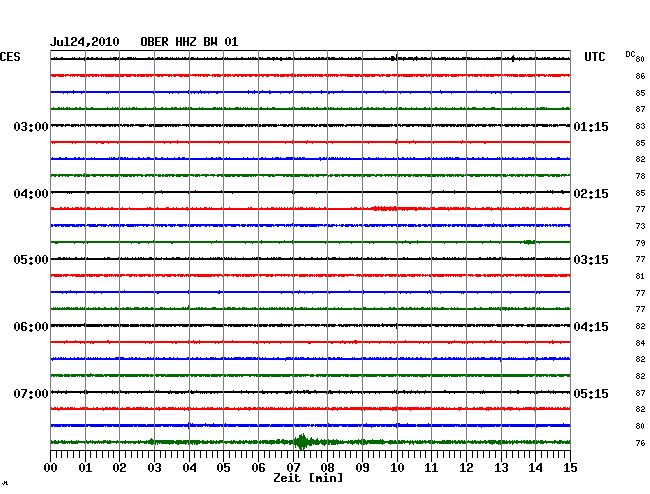This screenshot has height=494, width=650.
Task: Click minute 08 on the time axis
Action: pos(327,467)
